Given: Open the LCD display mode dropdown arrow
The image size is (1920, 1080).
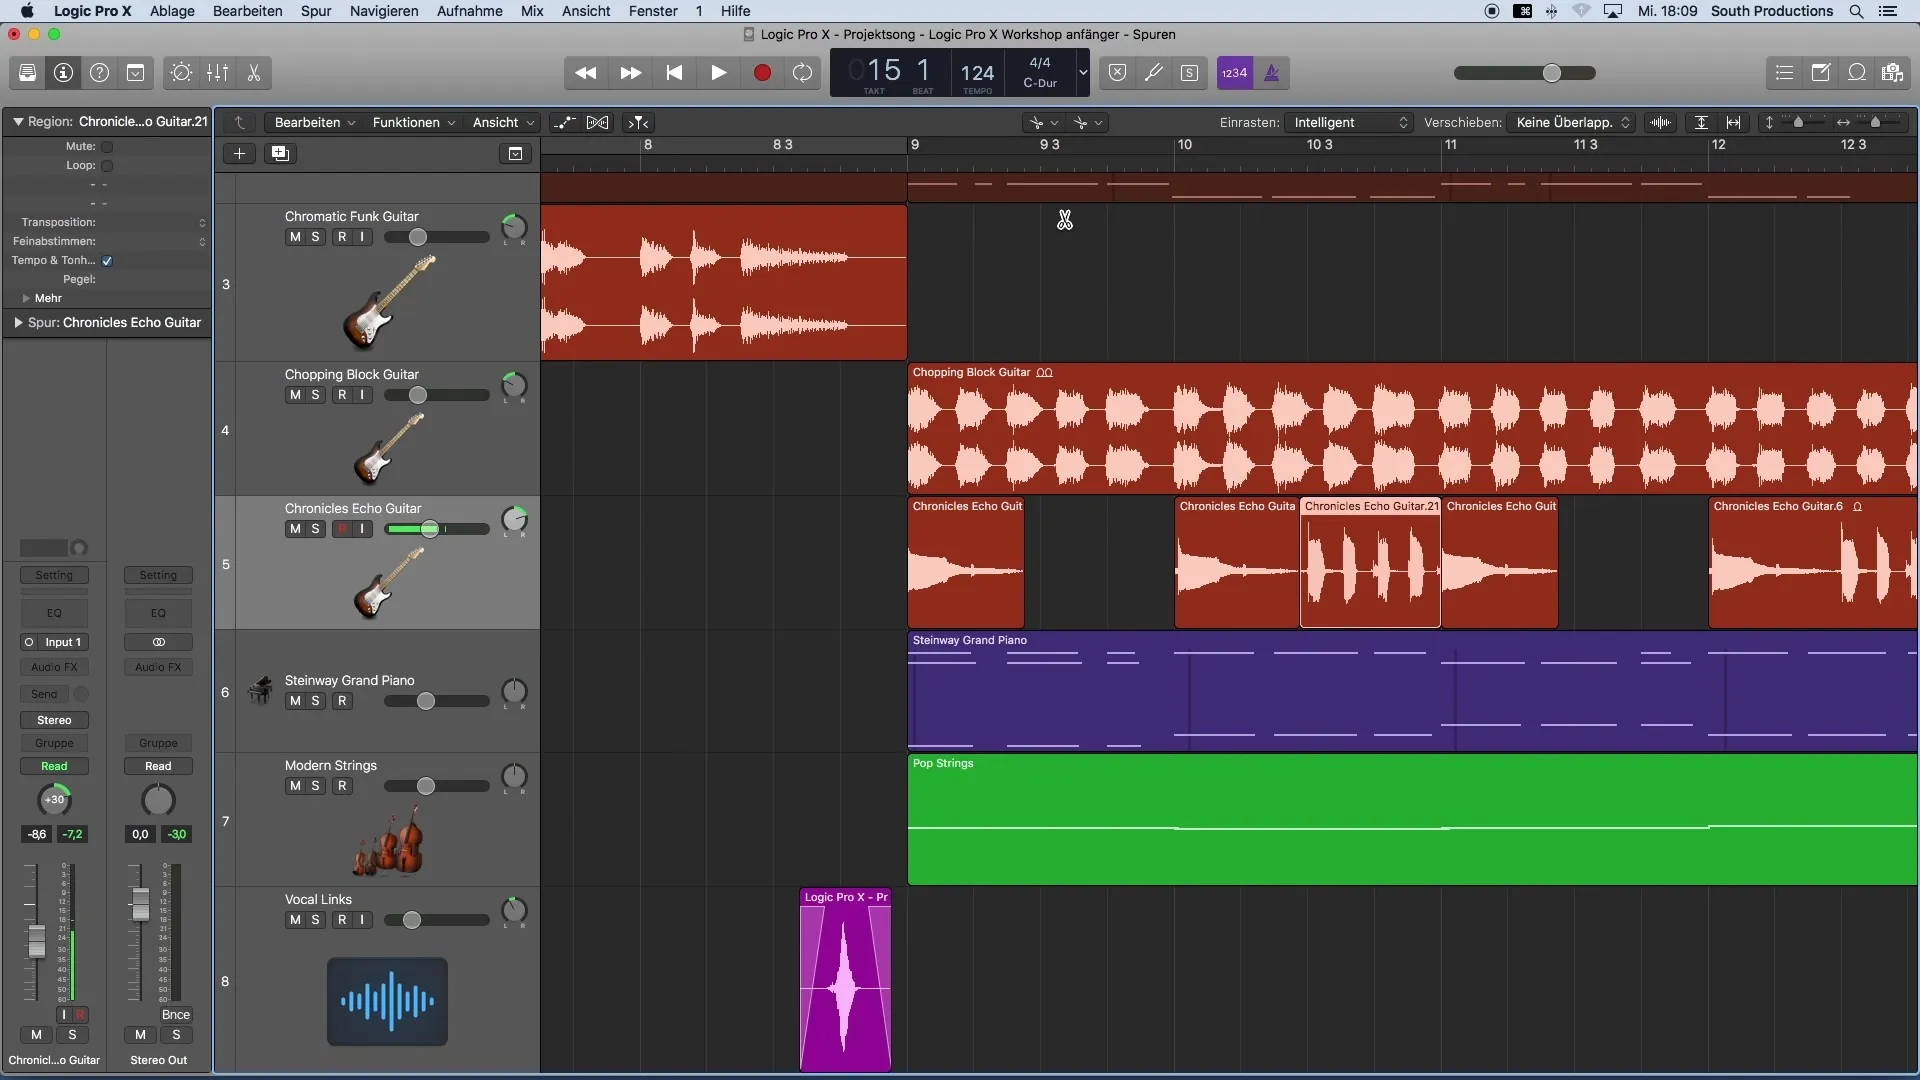Looking at the screenshot, I should pyautogui.click(x=1082, y=73).
